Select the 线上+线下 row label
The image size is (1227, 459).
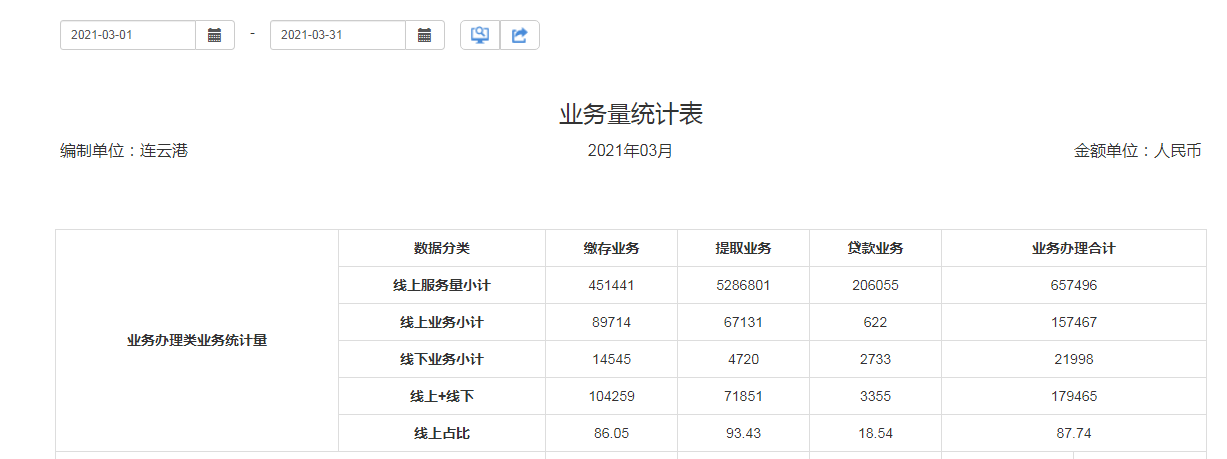tap(442, 396)
